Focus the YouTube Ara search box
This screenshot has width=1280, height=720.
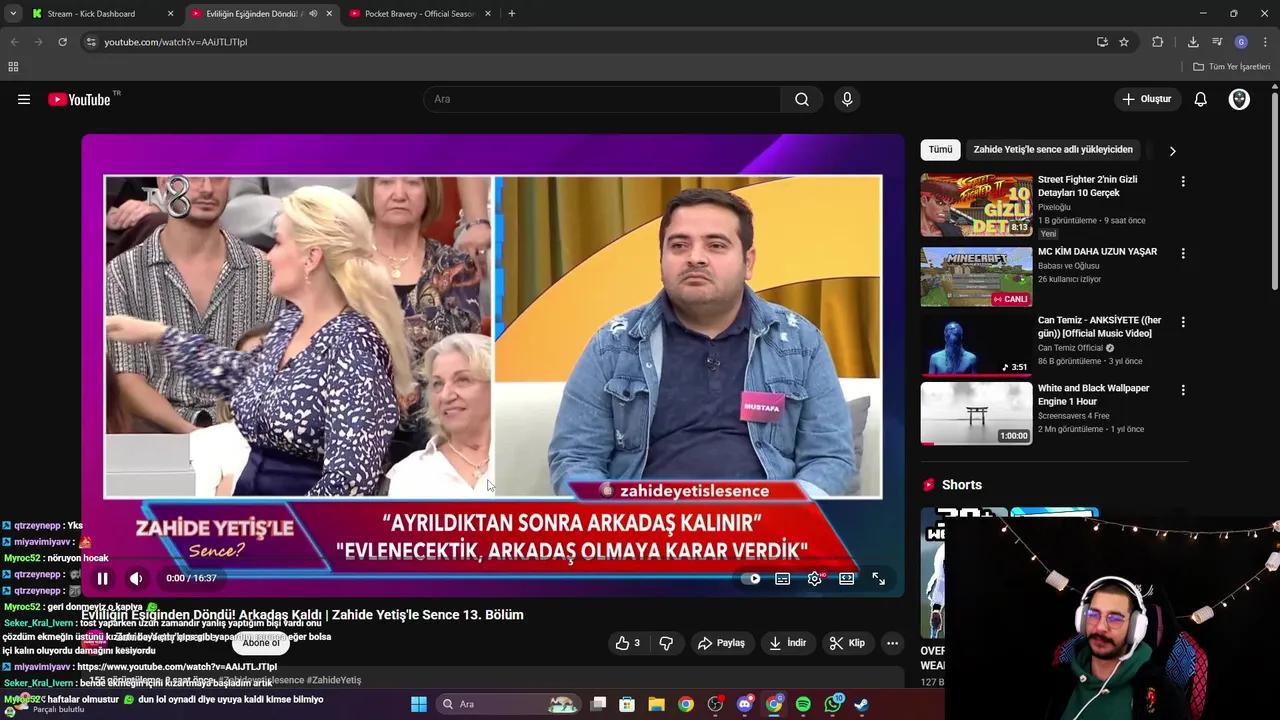[x=602, y=99]
